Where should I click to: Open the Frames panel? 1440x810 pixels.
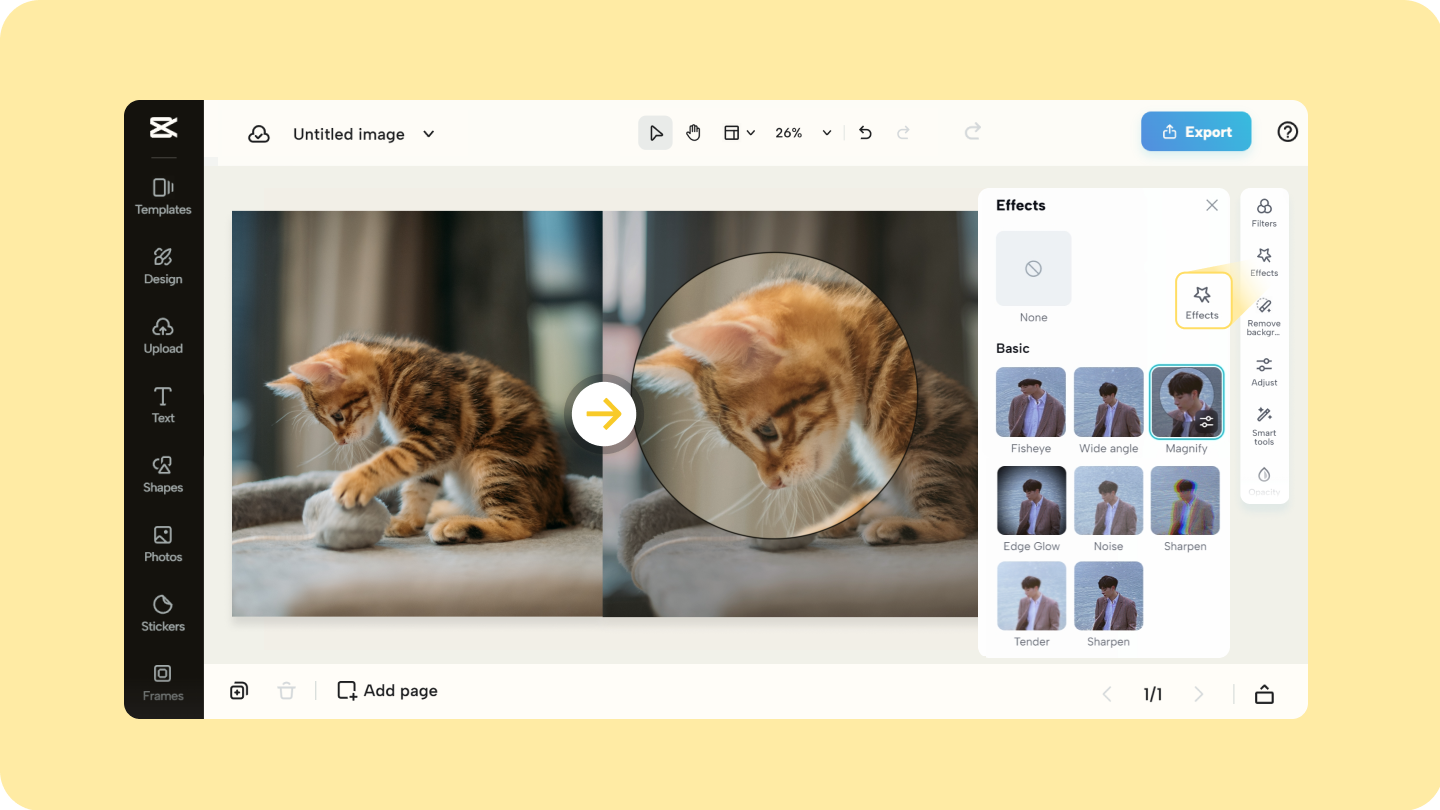point(163,682)
